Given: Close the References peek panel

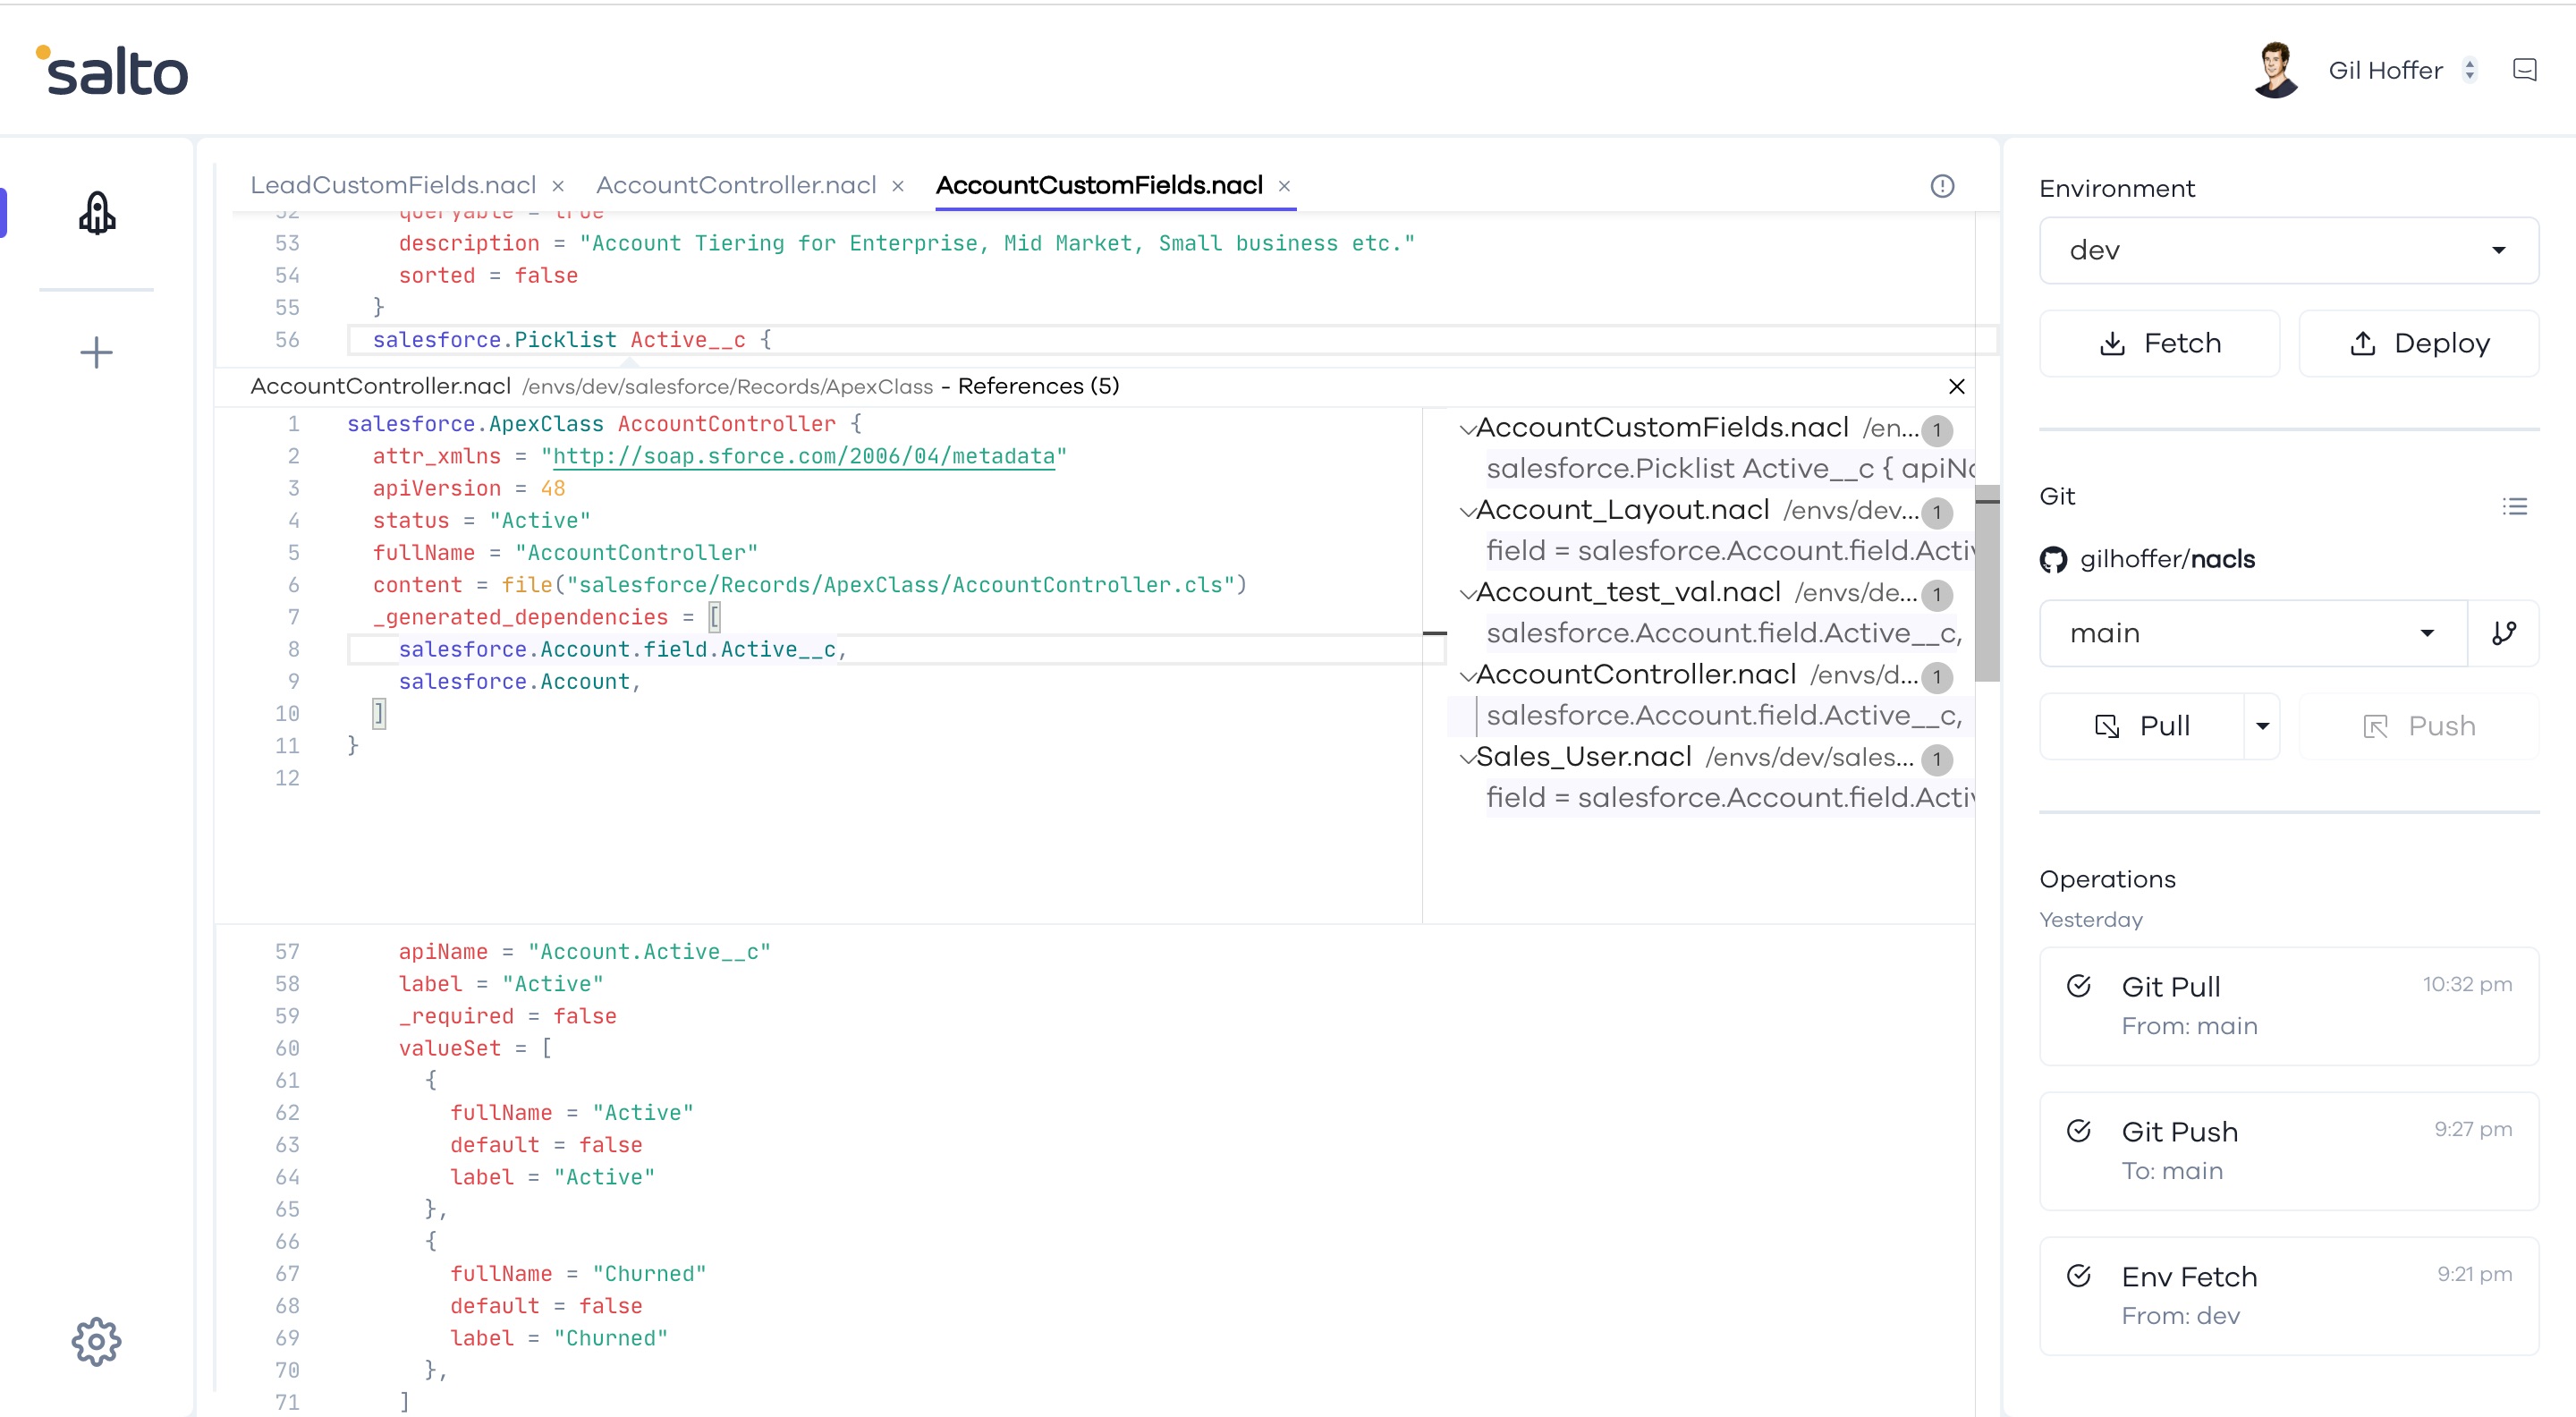Looking at the screenshot, I should pyautogui.click(x=1957, y=386).
